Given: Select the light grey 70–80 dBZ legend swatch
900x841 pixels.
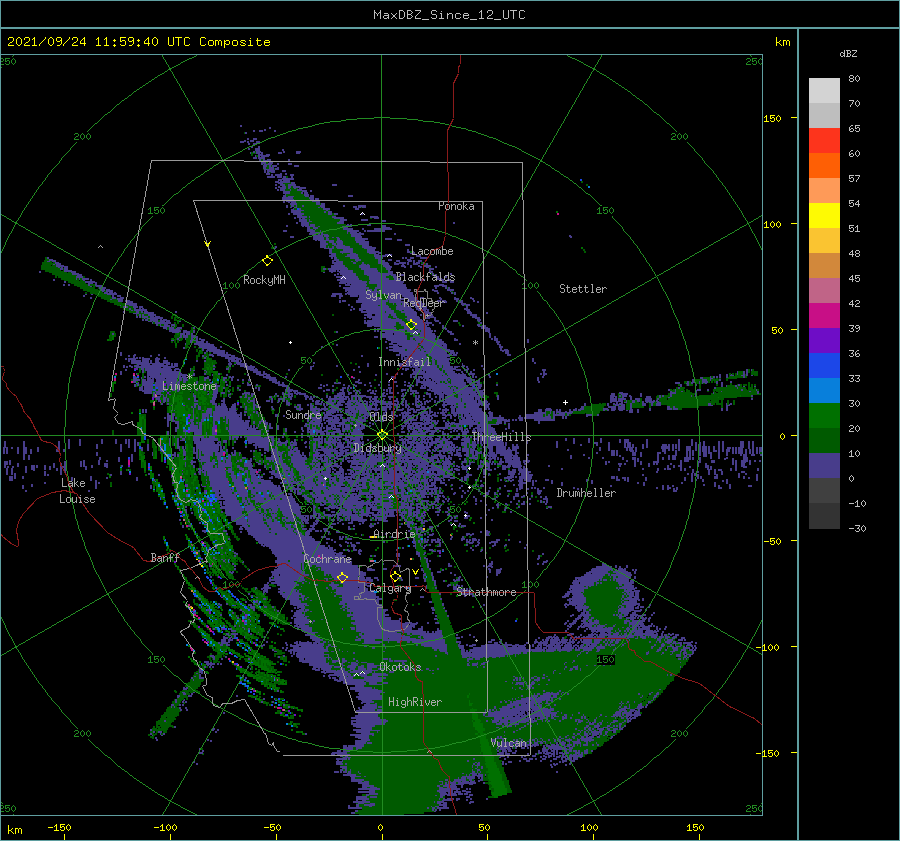Looking at the screenshot, I should (824, 90).
